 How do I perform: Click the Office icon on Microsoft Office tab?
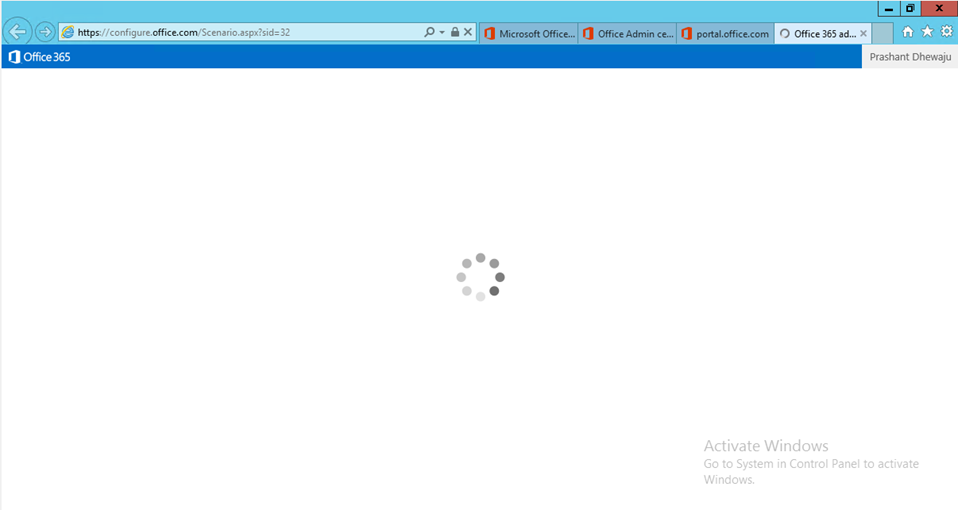[x=489, y=34]
